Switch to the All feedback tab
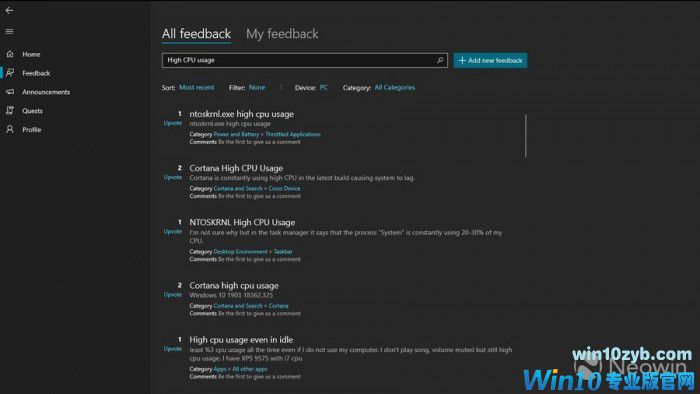Viewport: 700px width, 394px height. click(196, 33)
